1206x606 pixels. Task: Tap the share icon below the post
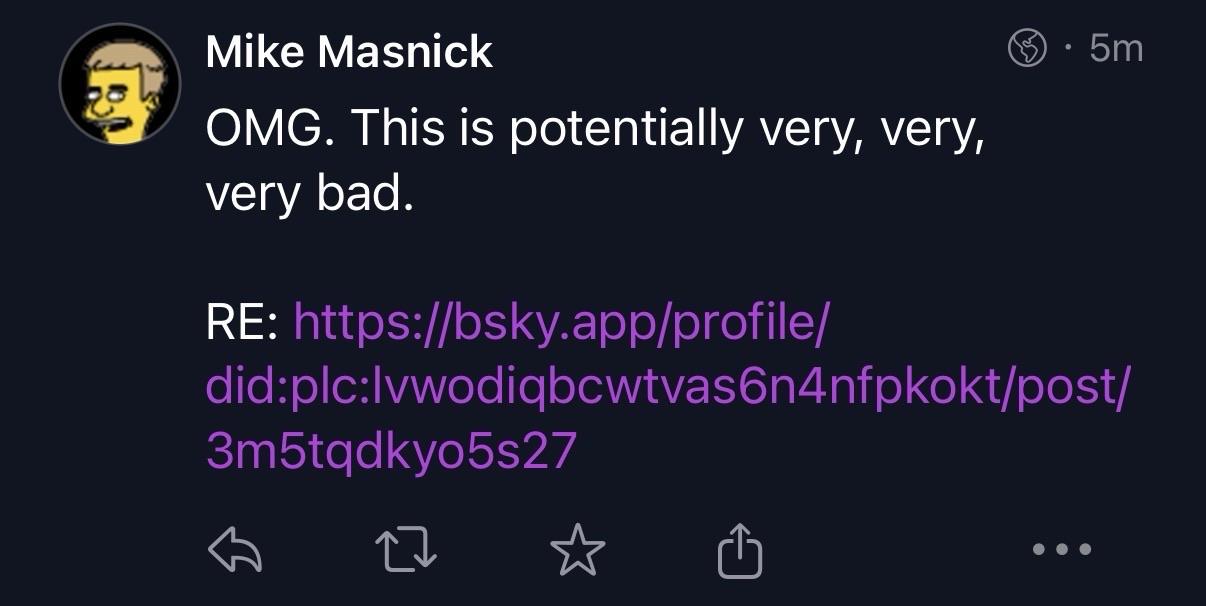coord(741,549)
